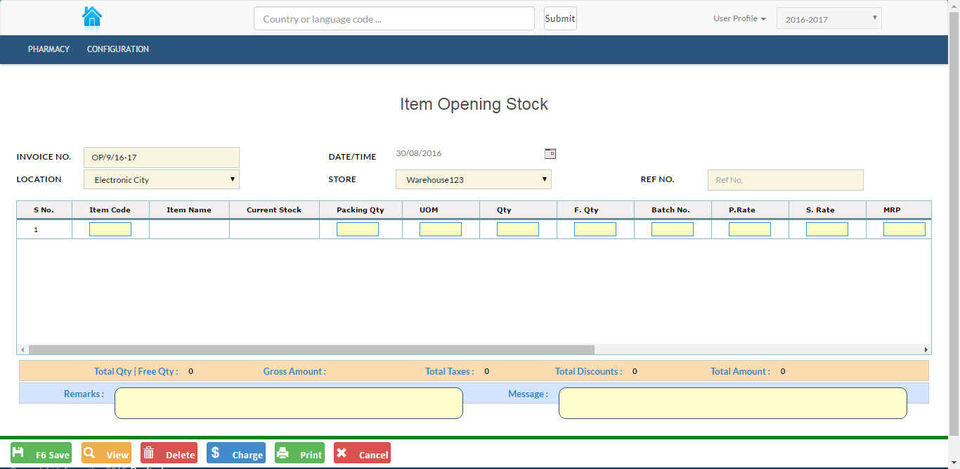Image resolution: width=960 pixels, height=469 pixels.
Task: Open the PHARMACY menu
Action: click(49, 49)
